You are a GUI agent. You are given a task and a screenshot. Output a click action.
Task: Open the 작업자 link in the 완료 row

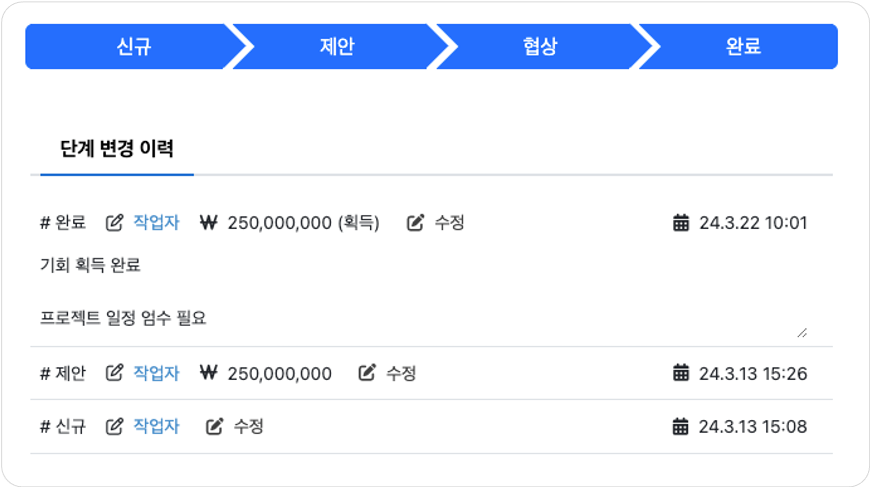click(156, 222)
